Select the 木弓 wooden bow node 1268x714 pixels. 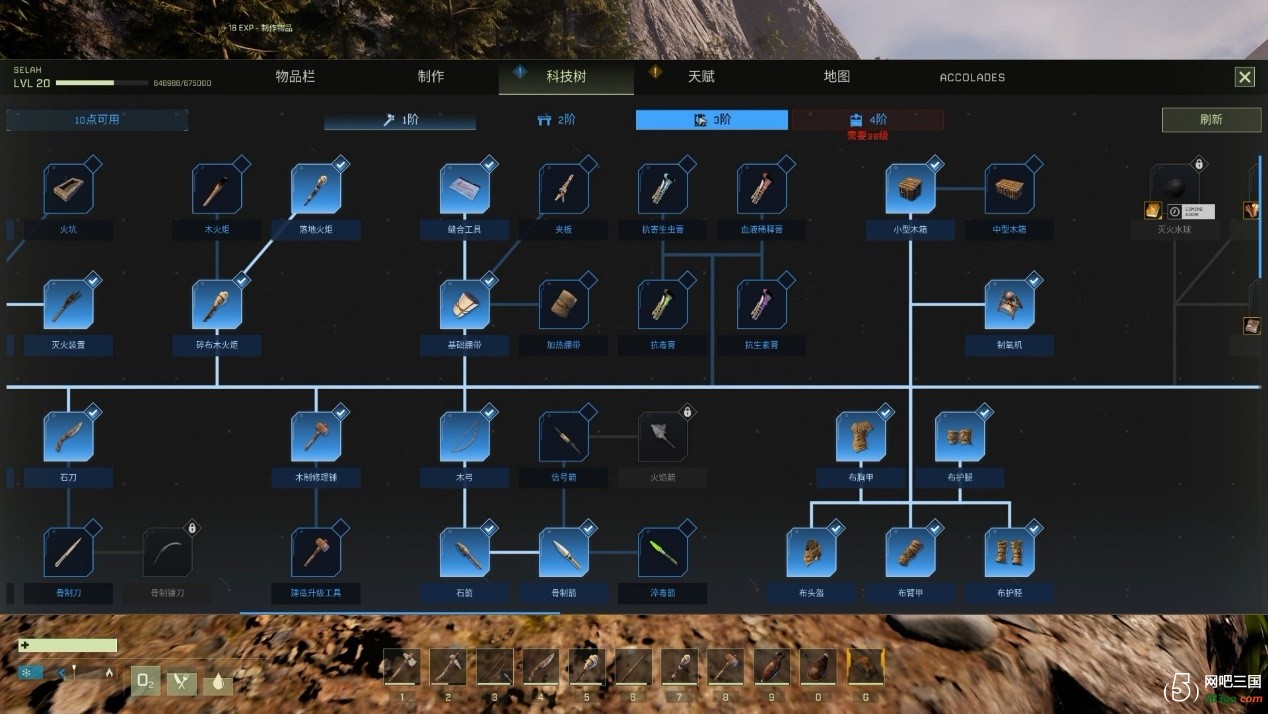pos(465,437)
